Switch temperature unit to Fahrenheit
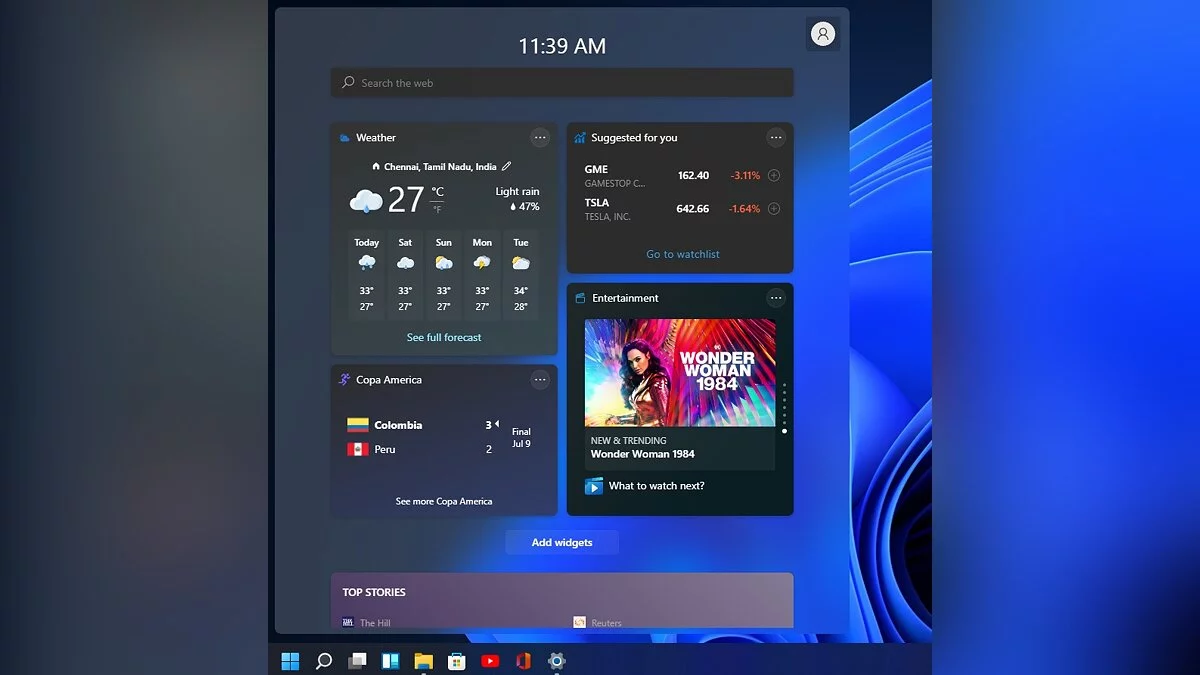 (x=437, y=209)
